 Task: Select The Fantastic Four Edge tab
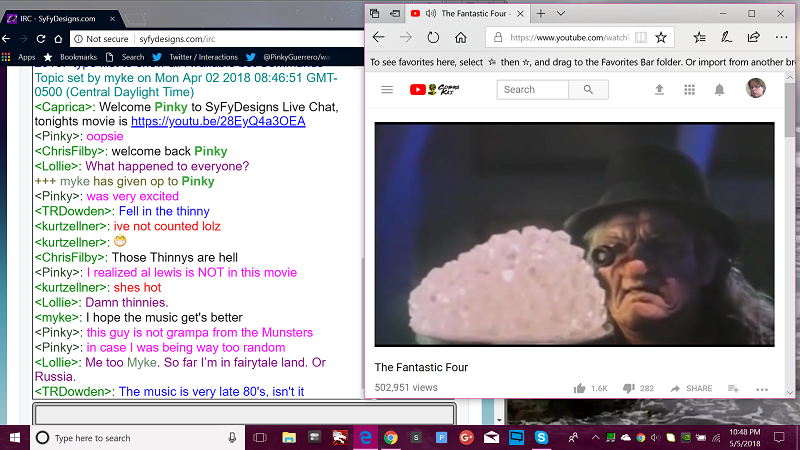click(x=467, y=14)
